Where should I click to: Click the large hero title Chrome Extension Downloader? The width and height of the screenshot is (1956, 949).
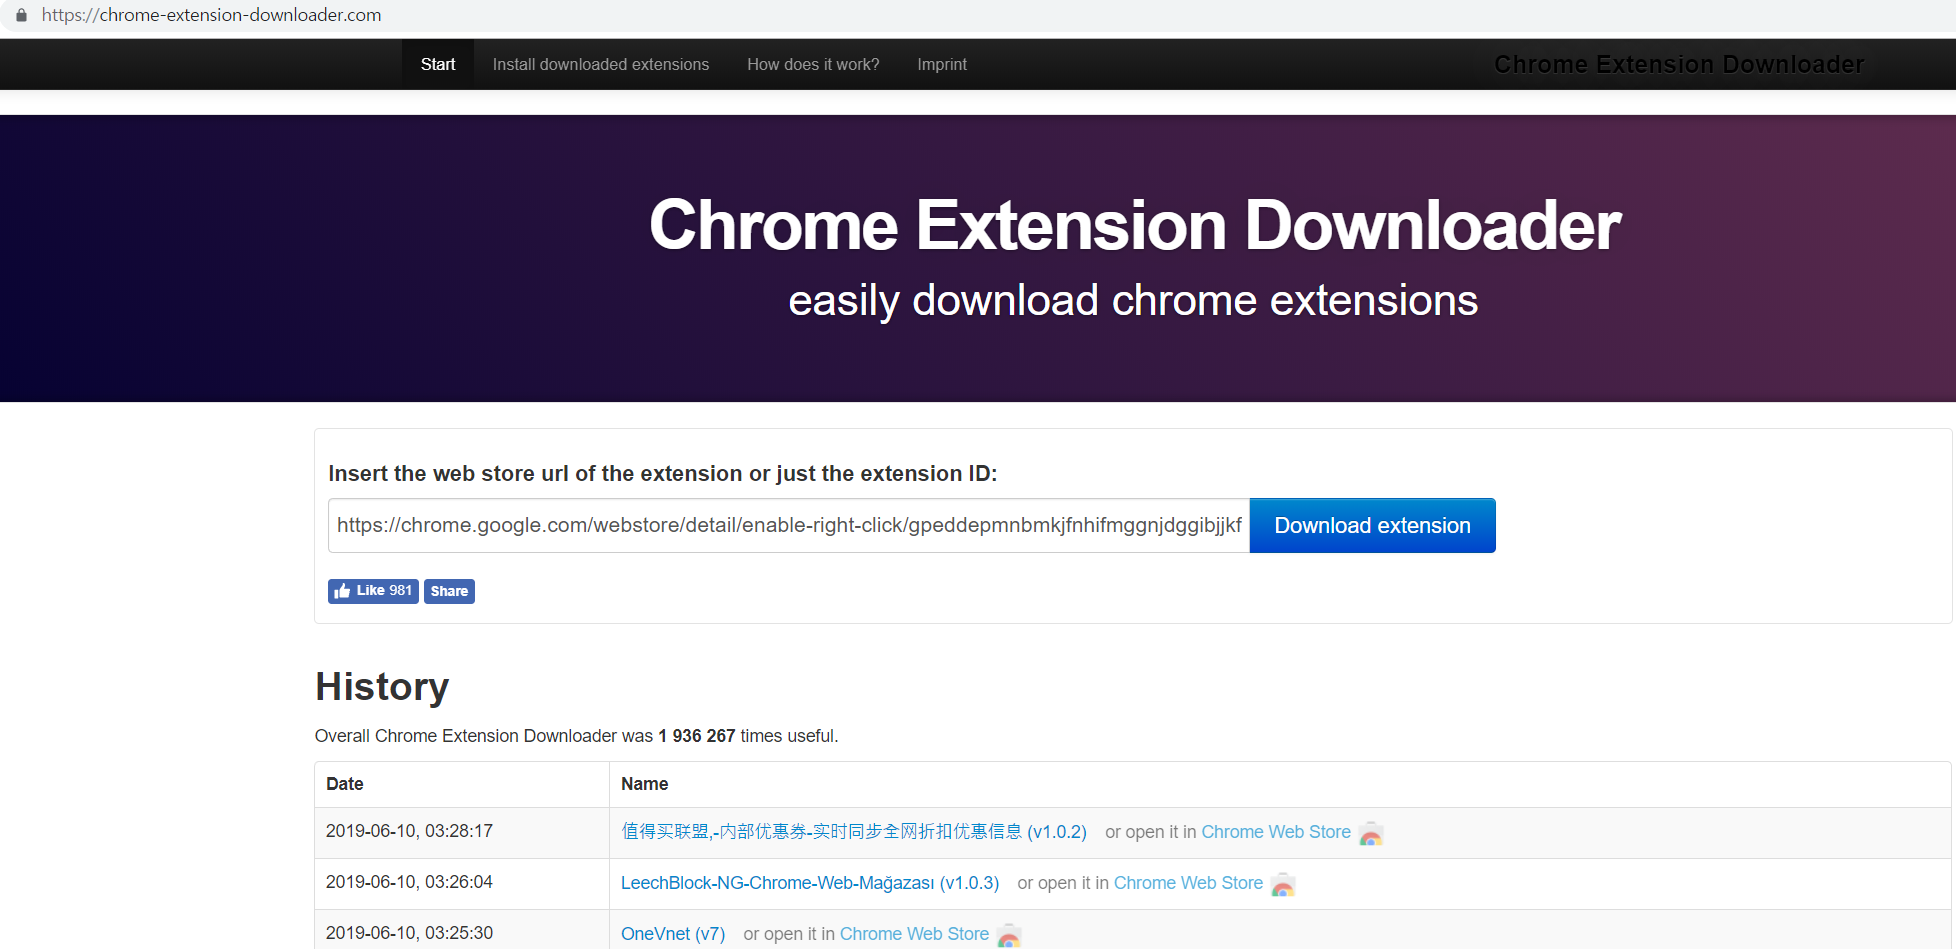tap(1135, 225)
